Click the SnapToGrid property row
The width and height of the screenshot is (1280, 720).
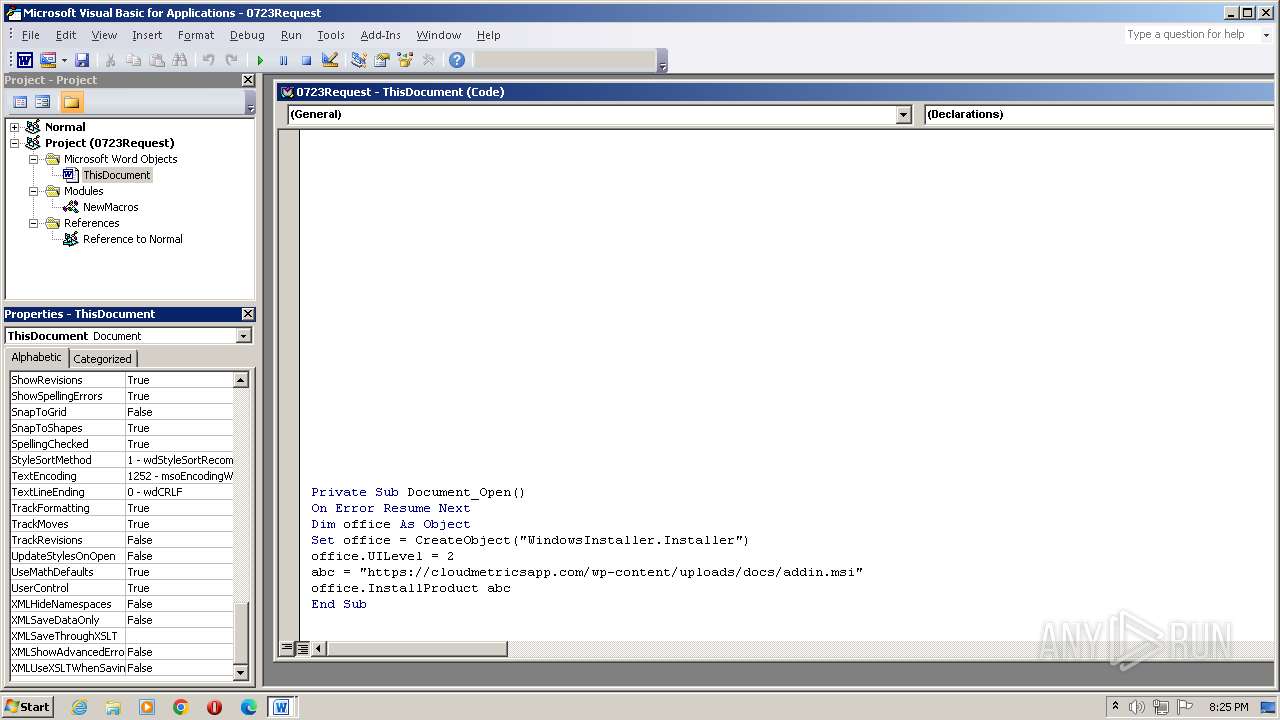(x=121, y=412)
